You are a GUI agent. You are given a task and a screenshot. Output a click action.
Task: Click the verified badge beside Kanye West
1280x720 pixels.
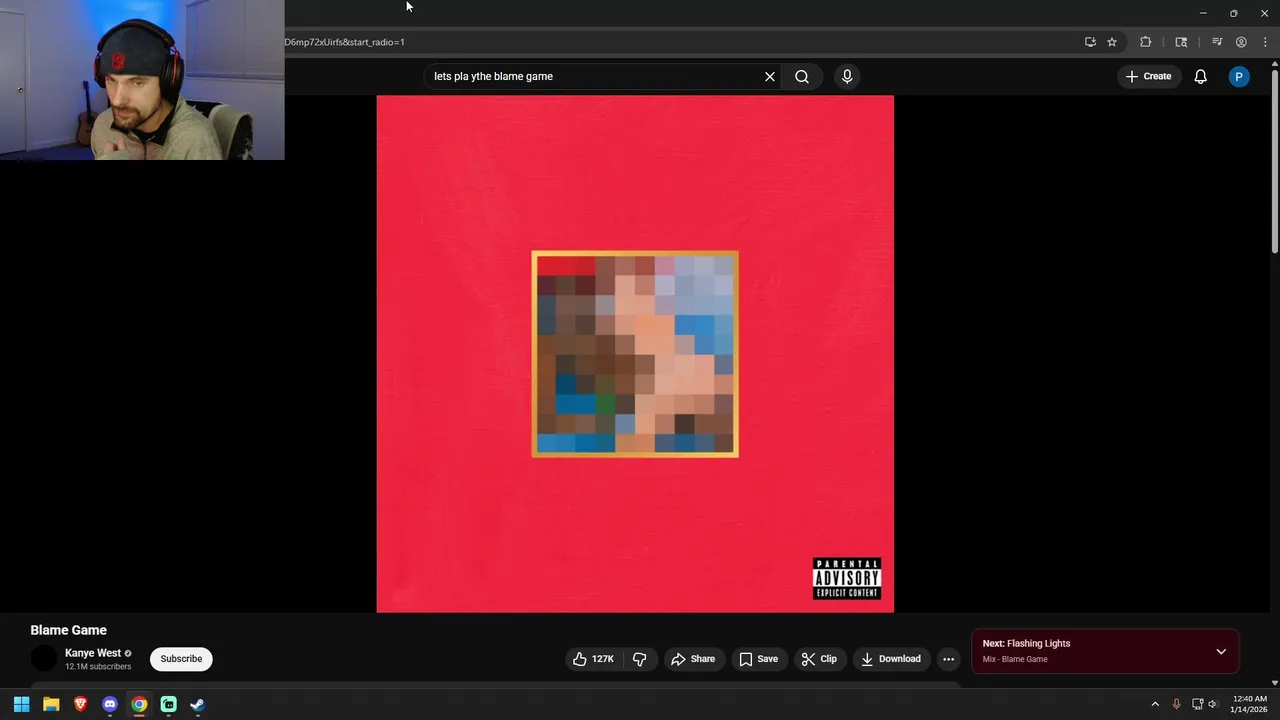pos(128,654)
